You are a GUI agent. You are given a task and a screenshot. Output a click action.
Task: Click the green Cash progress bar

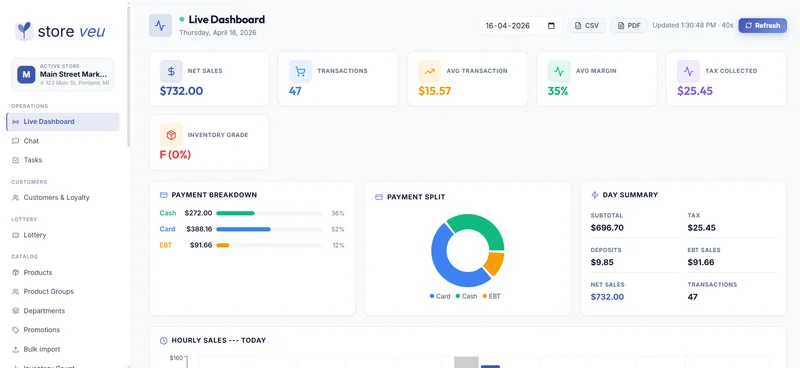pos(235,213)
